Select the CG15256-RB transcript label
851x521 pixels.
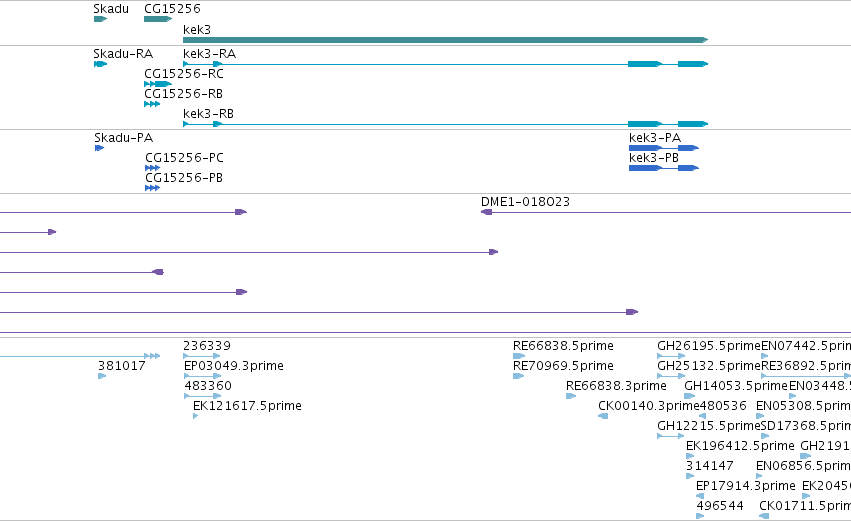(183, 94)
